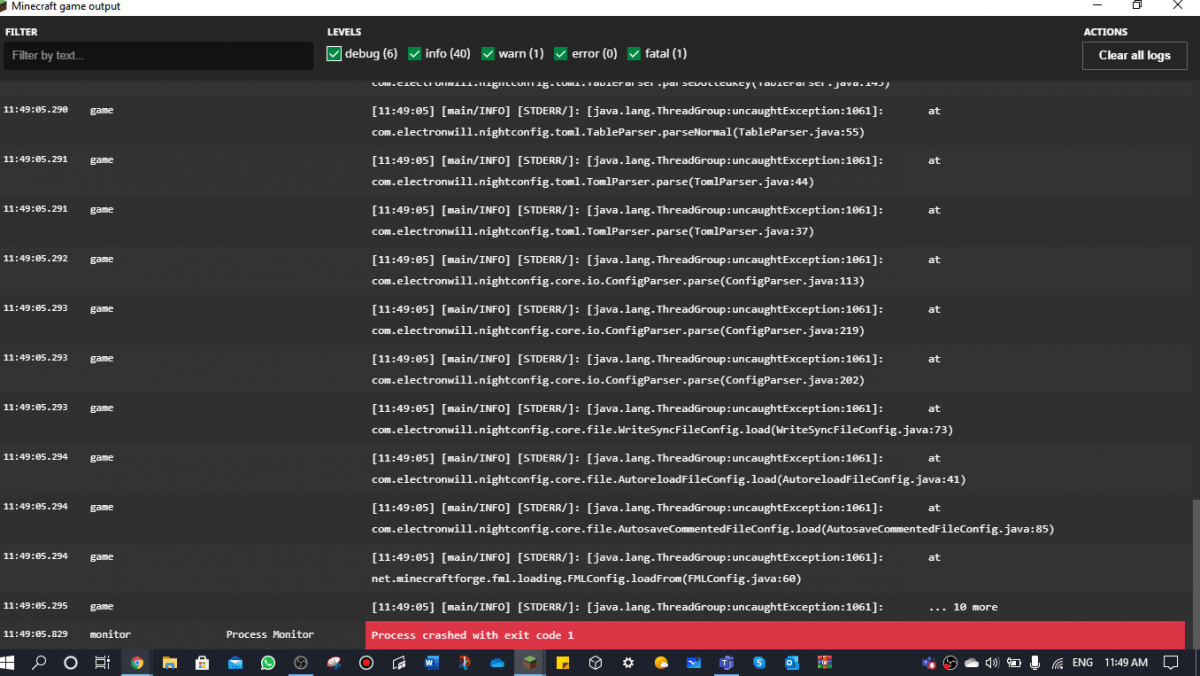Uncheck the warn (1) log level checkbox
This screenshot has height=676, width=1200.
pyautogui.click(x=489, y=53)
